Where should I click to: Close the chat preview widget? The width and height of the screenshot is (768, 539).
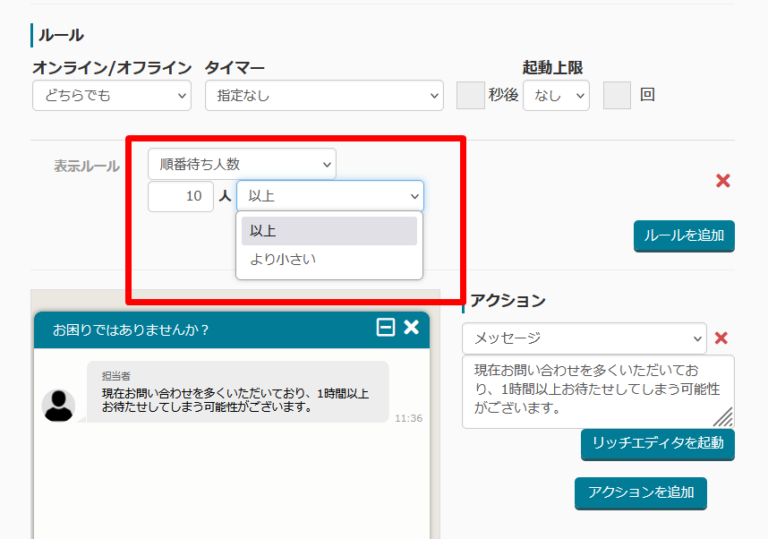pos(411,328)
